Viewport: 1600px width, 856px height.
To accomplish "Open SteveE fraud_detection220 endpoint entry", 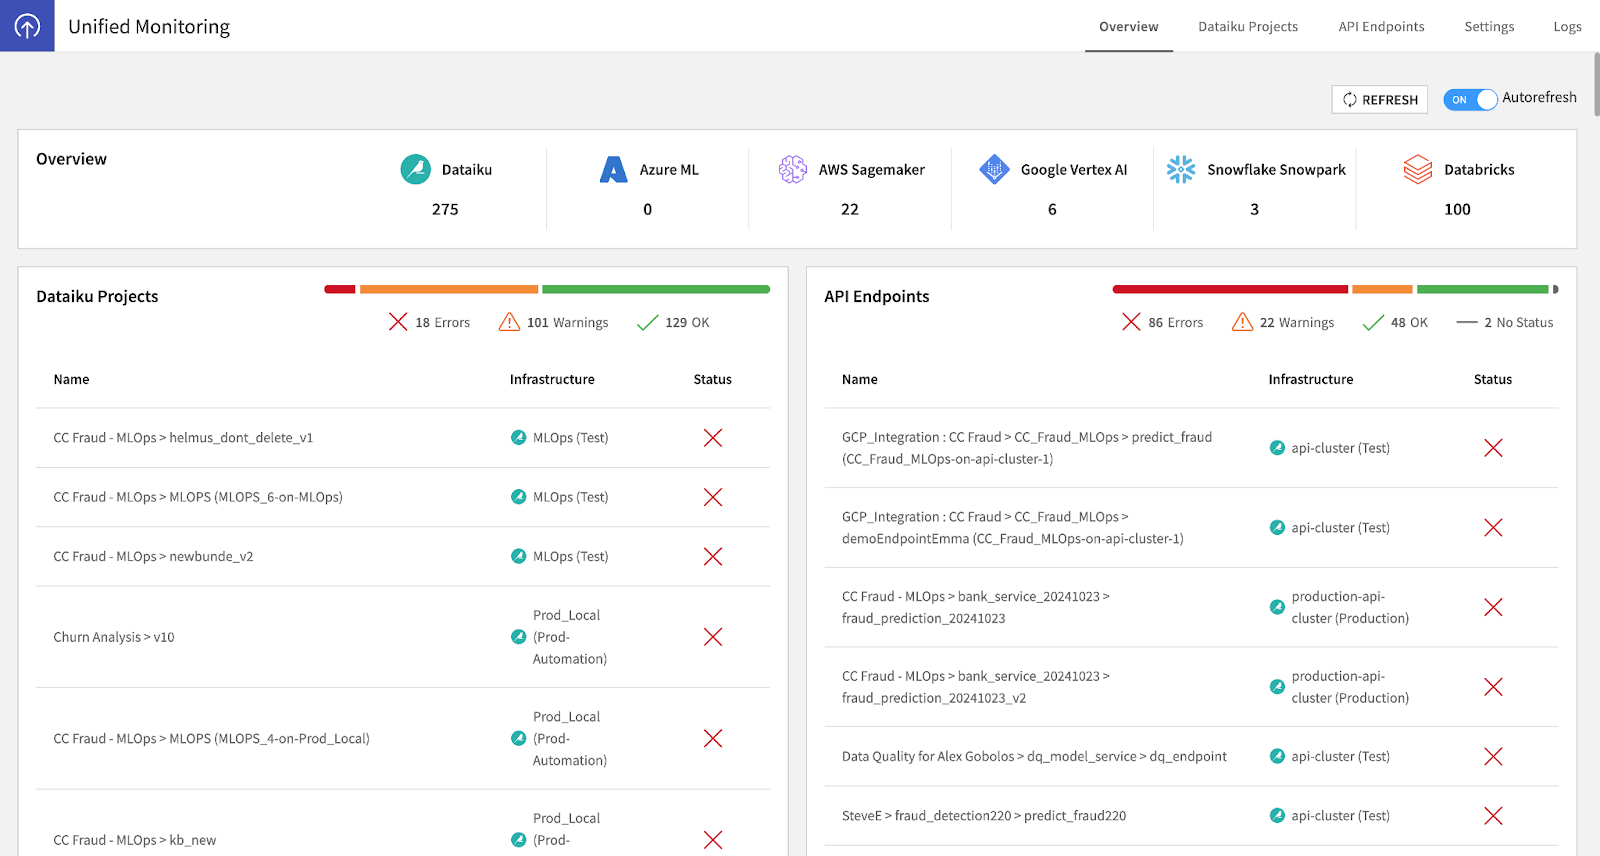I will (984, 816).
